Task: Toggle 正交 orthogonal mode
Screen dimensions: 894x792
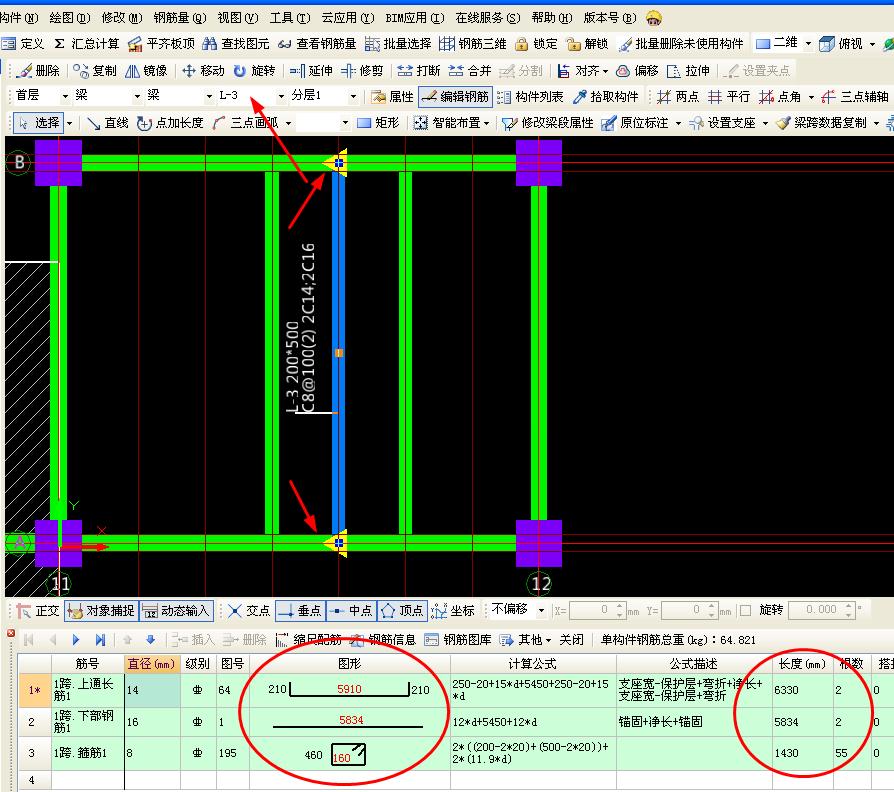Action: [38, 611]
